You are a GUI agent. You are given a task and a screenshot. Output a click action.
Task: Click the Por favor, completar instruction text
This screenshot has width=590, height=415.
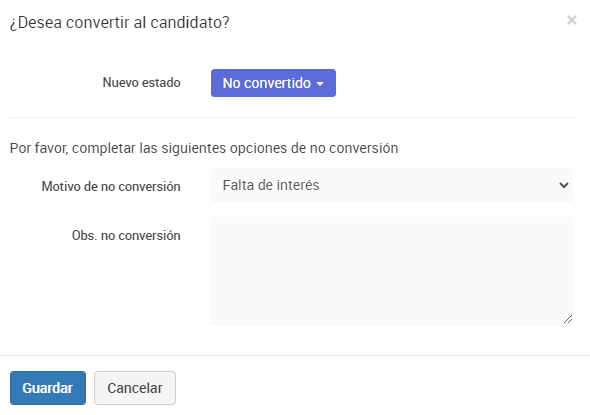[x=204, y=148]
